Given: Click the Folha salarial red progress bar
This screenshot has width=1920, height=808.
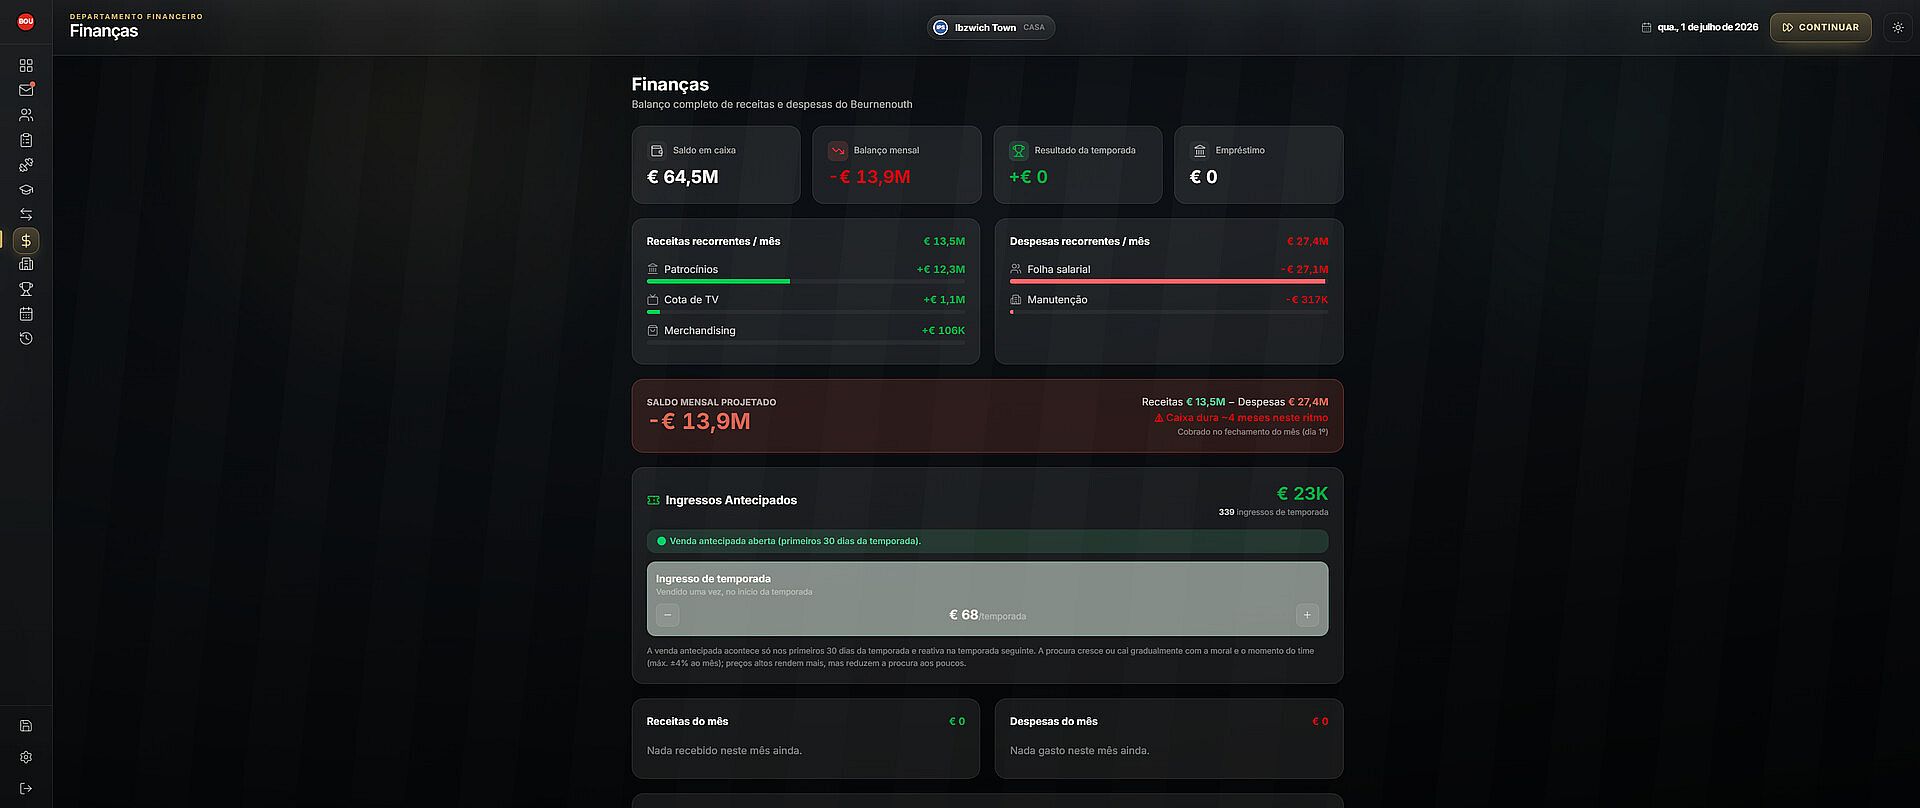Looking at the screenshot, I should 1169,282.
